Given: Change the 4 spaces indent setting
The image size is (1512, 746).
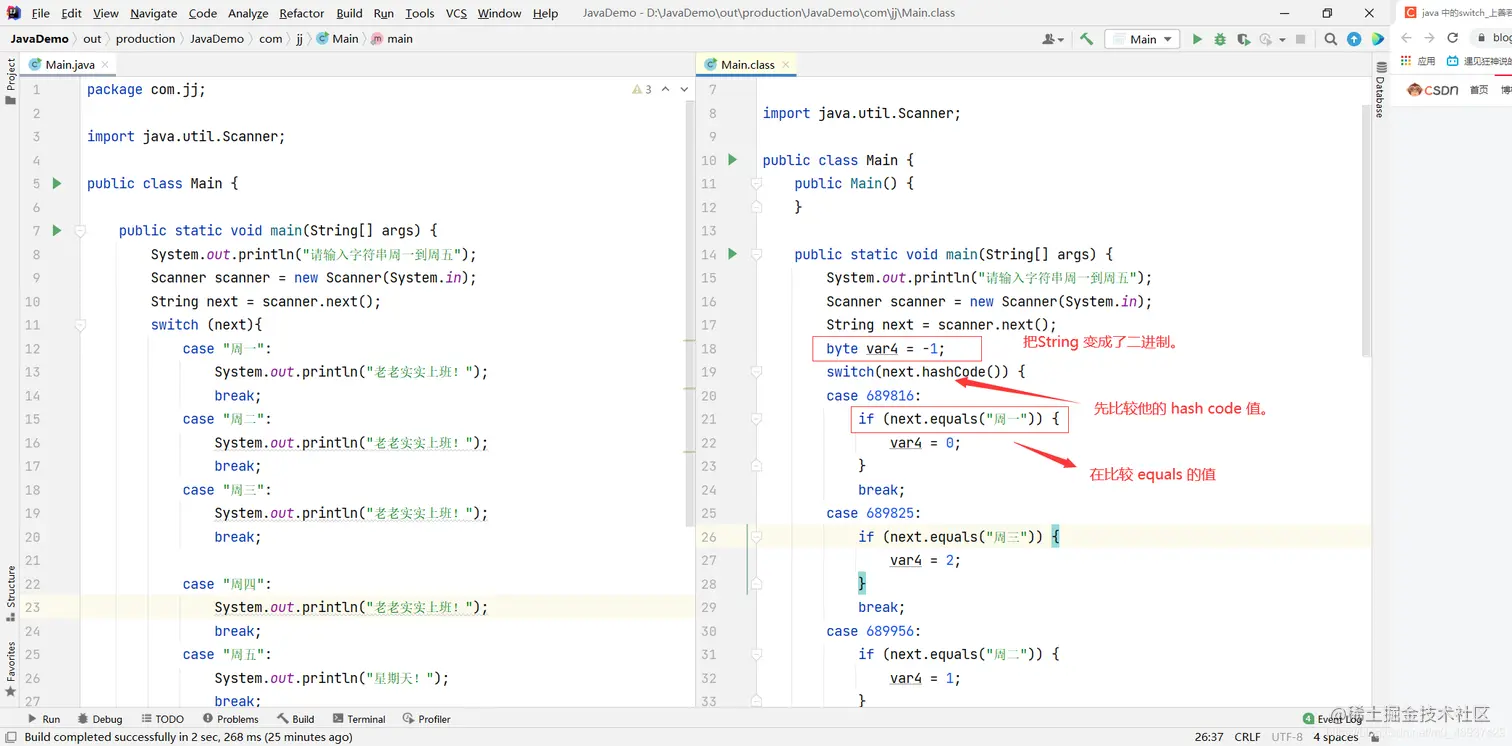Looking at the screenshot, I should [x=1335, y=737].
